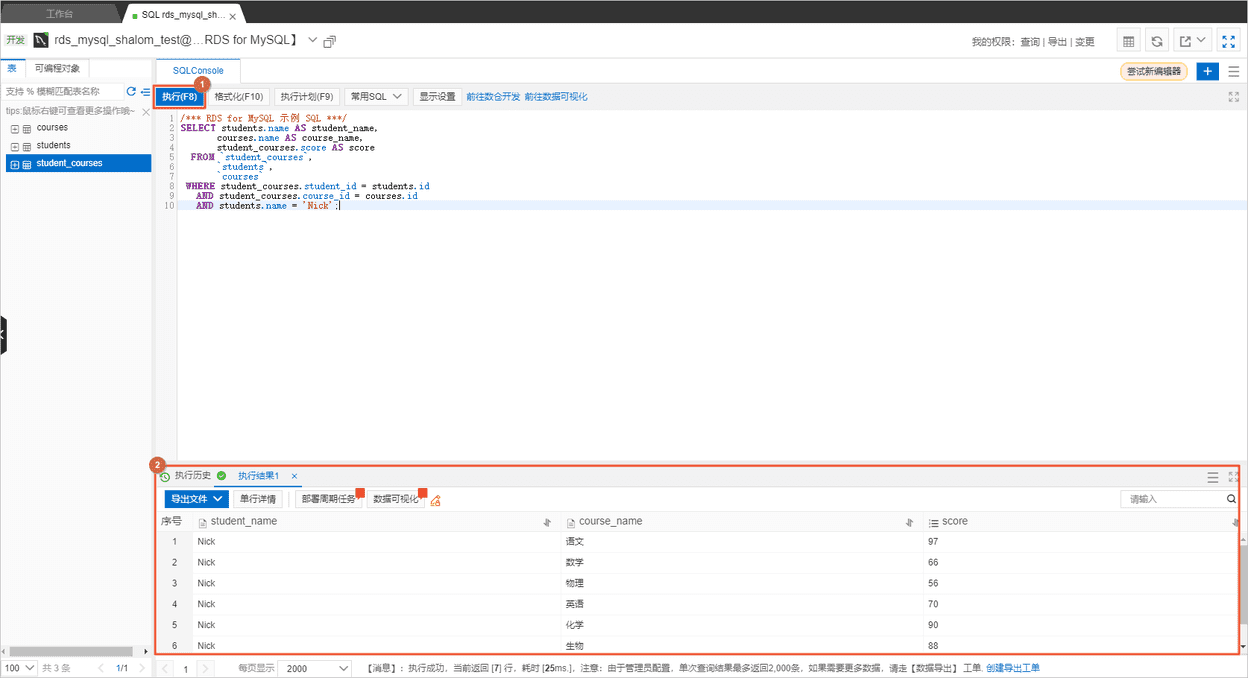Close the 执行结果1 result tab
1248x678 pixels.
[x=294, y=476]
